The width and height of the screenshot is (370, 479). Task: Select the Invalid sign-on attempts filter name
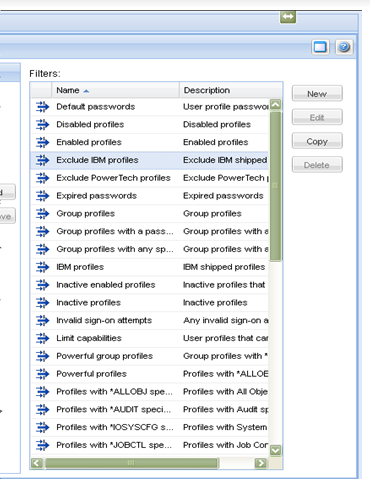pyautogui.click(x=104, y=320)
